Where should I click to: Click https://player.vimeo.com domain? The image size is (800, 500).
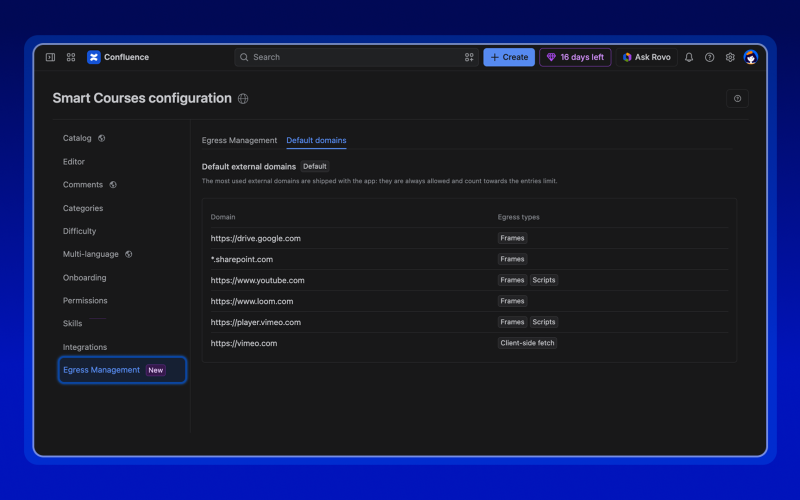coord(256,322)
